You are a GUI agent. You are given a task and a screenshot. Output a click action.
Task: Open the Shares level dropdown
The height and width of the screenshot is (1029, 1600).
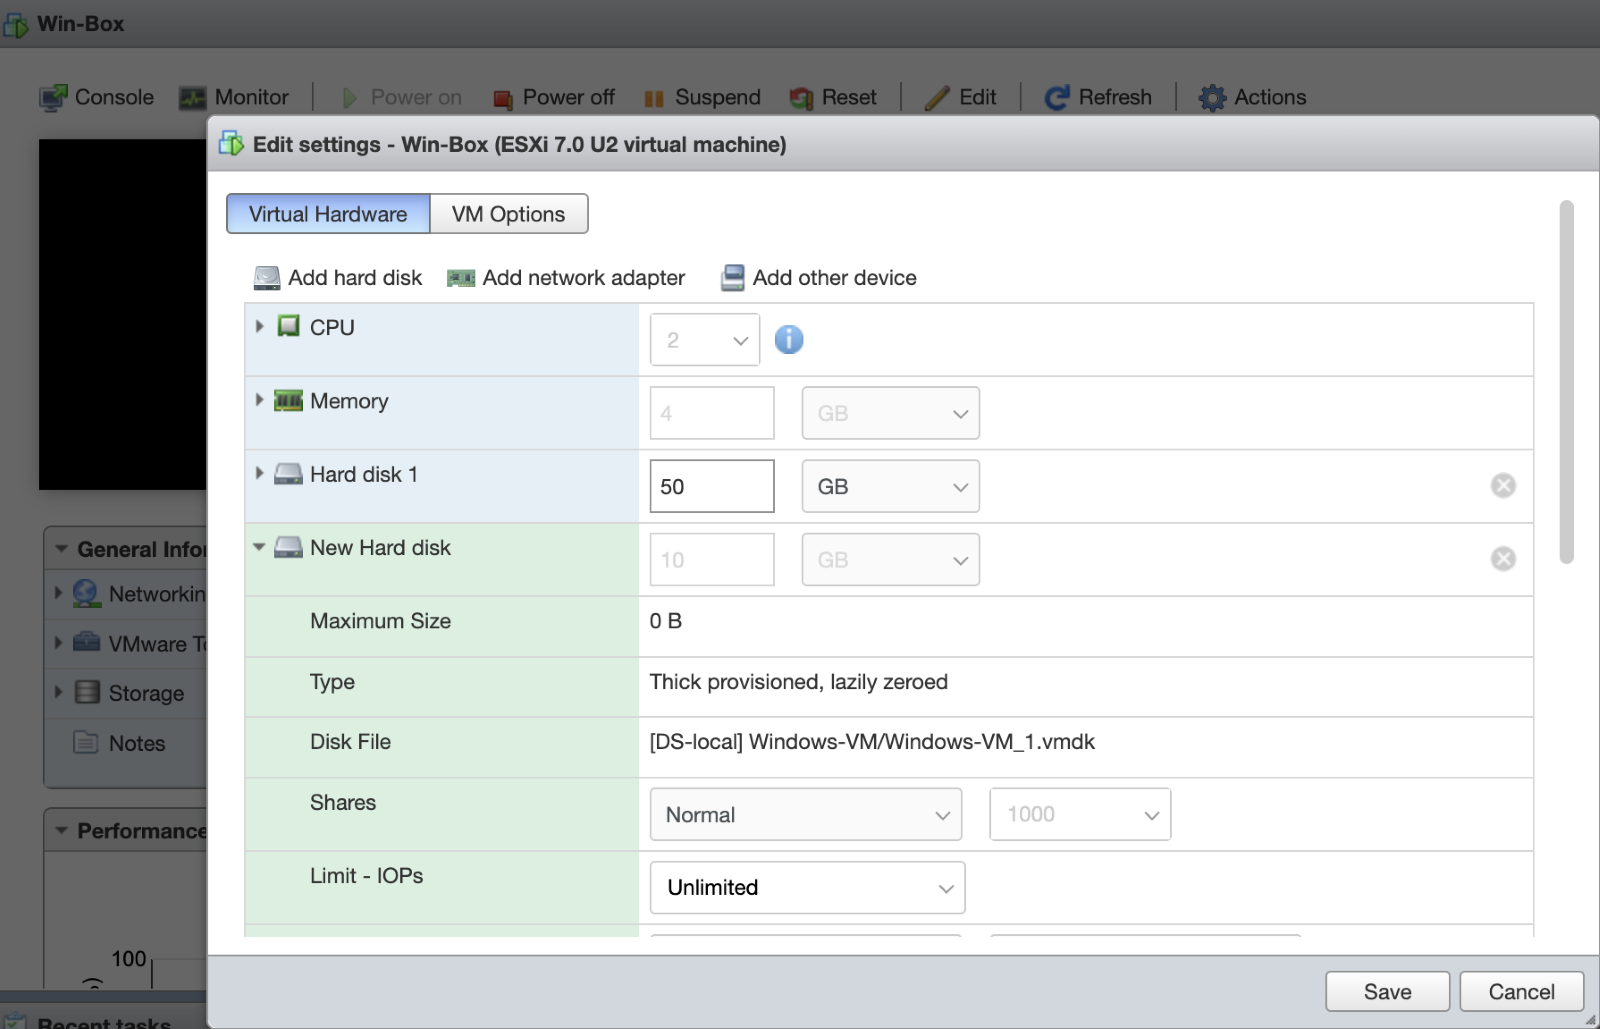(x=806, y=814)
